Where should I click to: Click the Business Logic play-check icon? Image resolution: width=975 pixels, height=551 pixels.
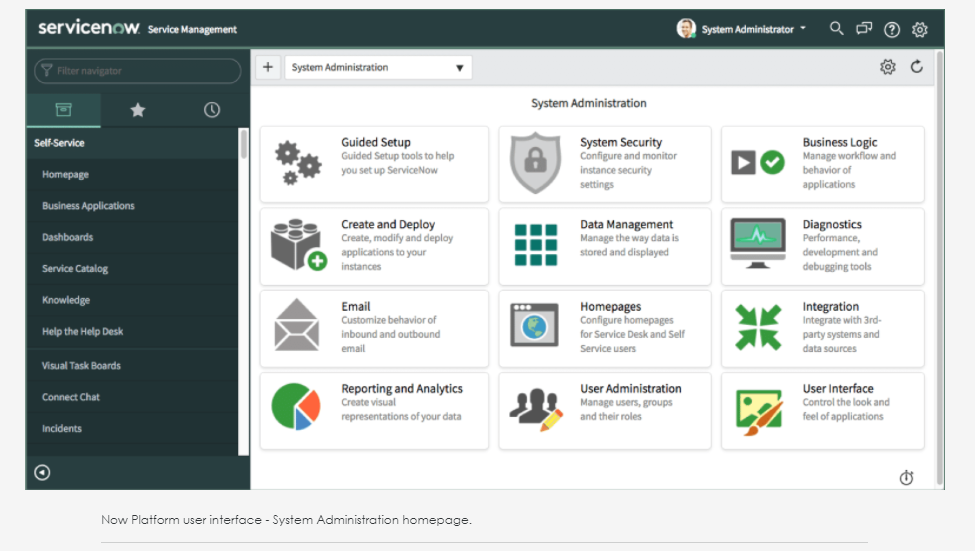click(758, 163)
